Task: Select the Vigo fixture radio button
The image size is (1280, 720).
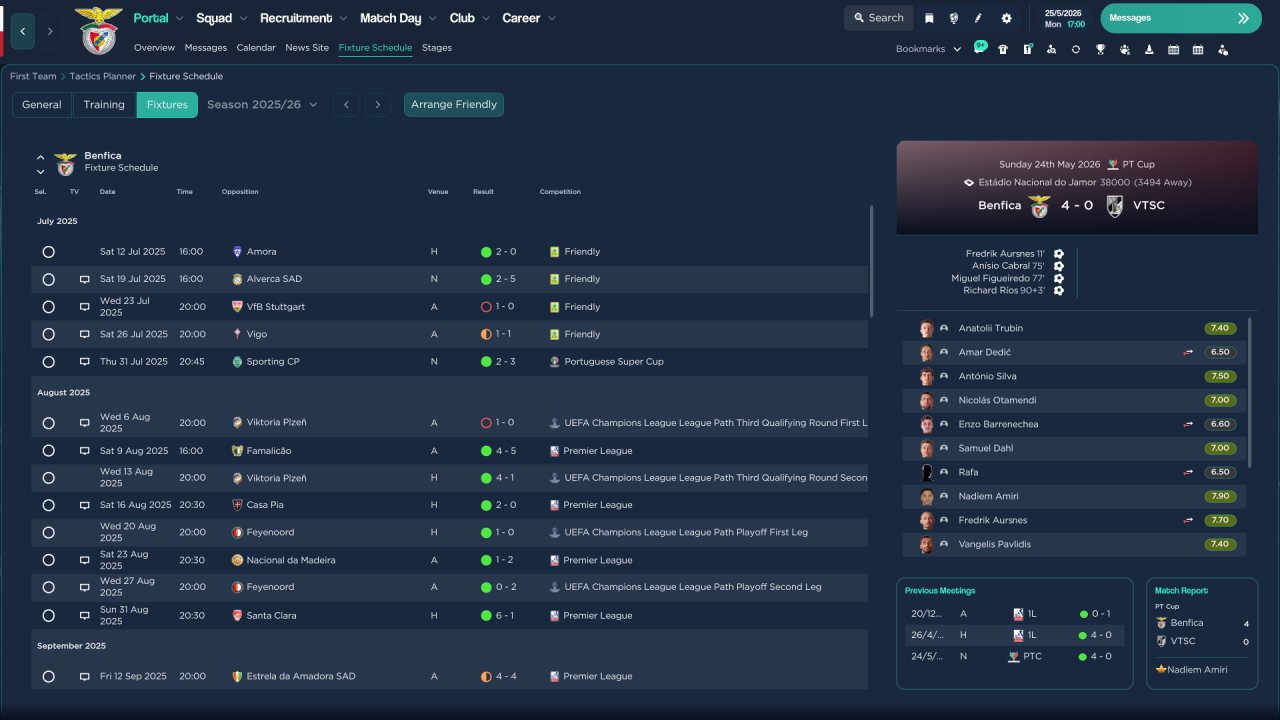Action: click(x=48, y=334)
